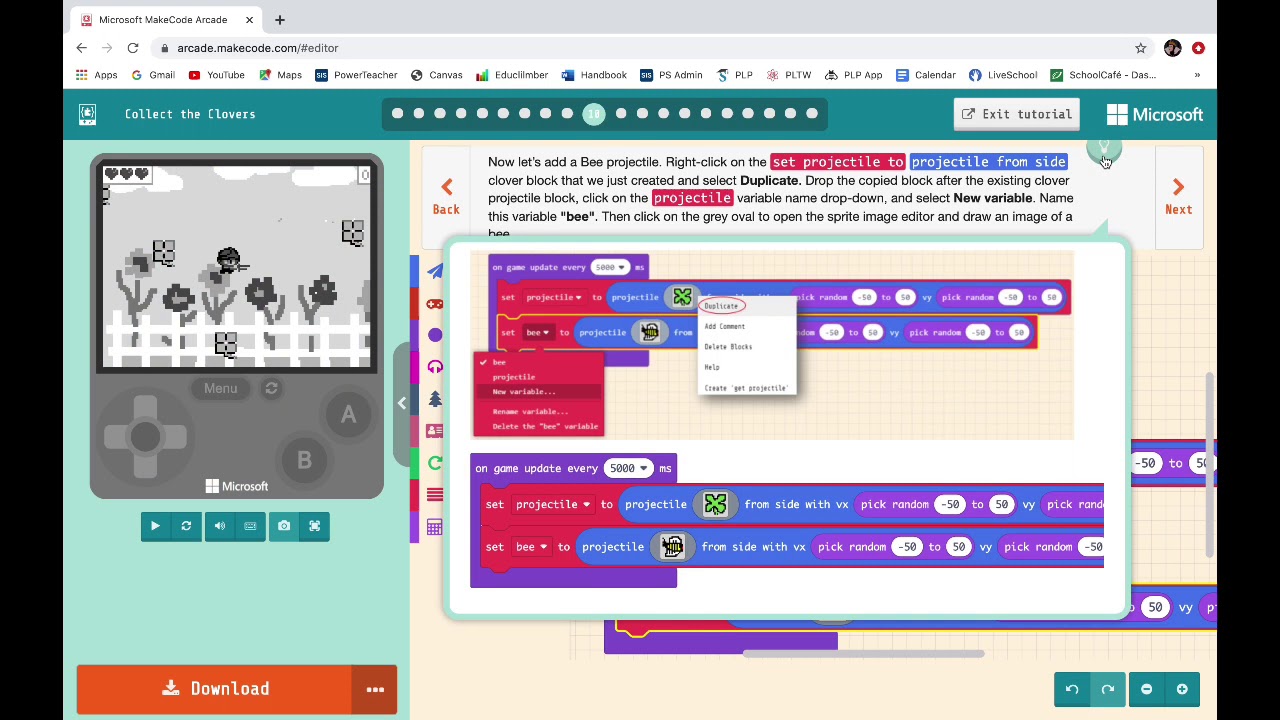The width and height of the screenshot is (1280, 720).
Task: Jump to the last tutorial step dot
Action: (x=812, y=114)
